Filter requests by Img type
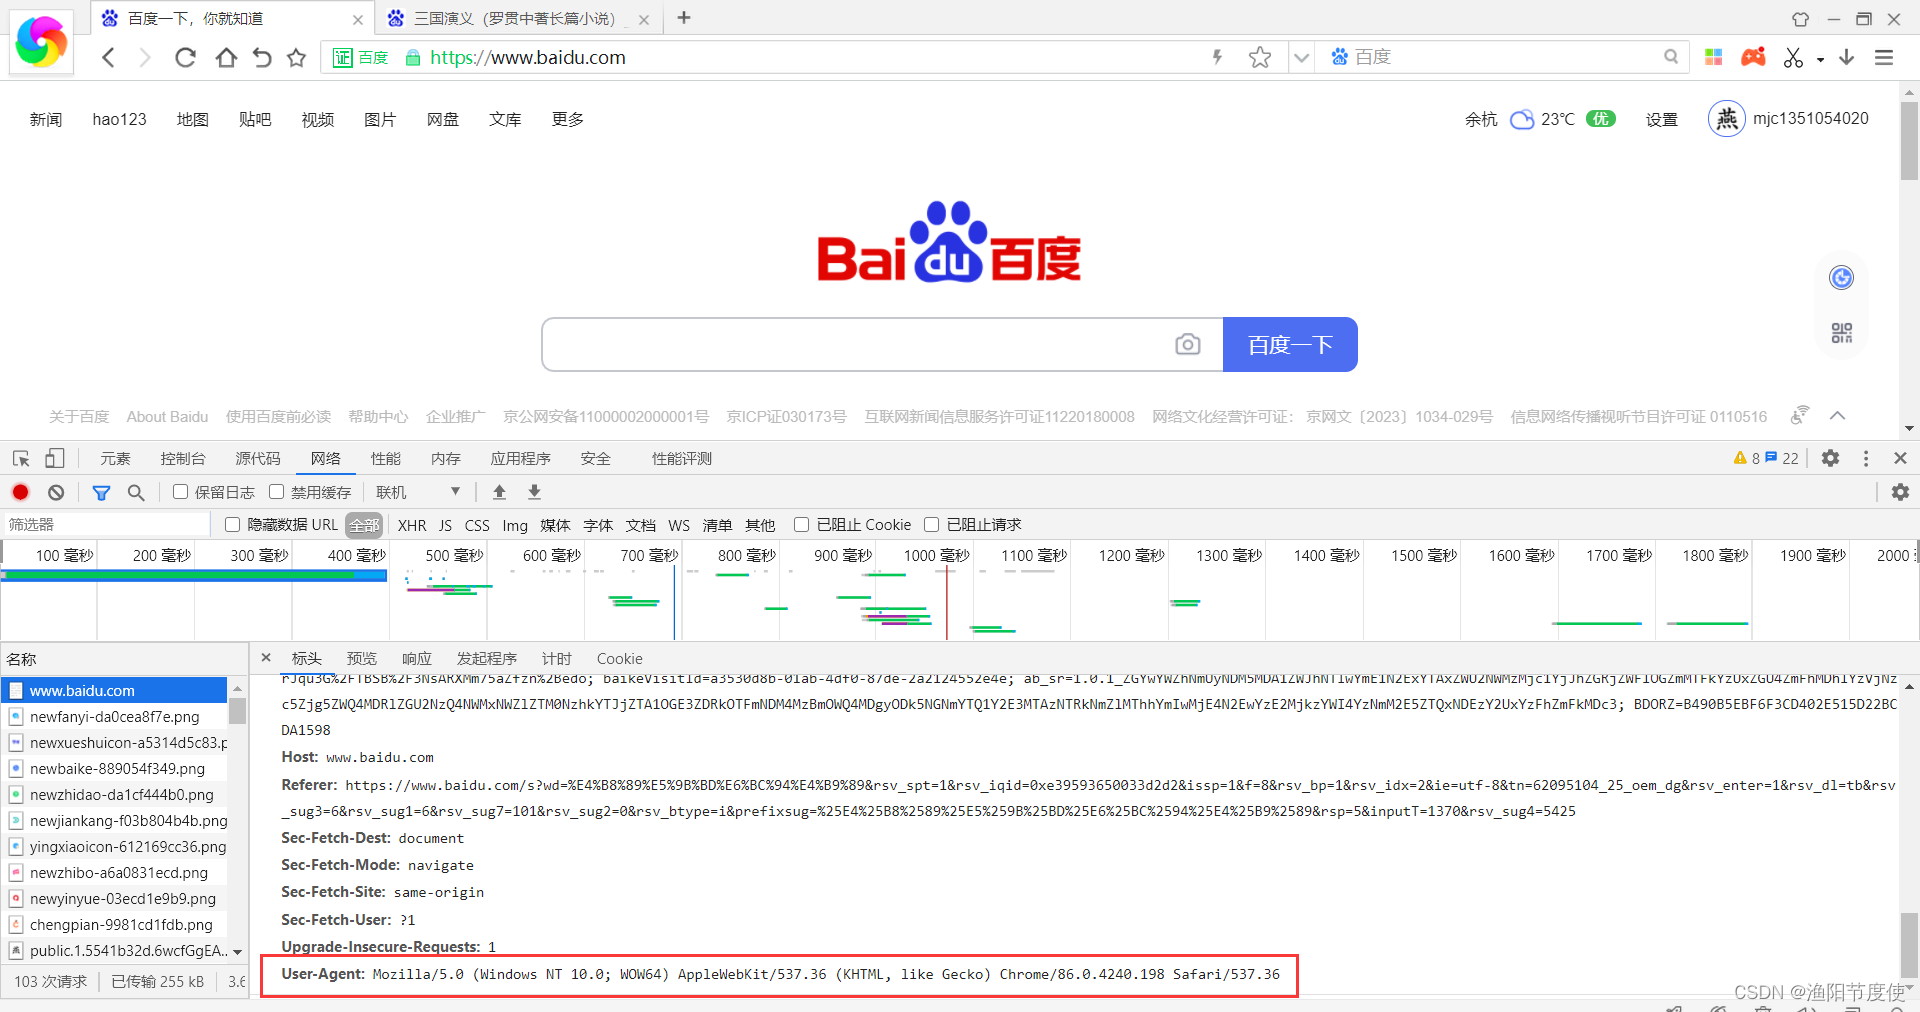 click(515, 525)
